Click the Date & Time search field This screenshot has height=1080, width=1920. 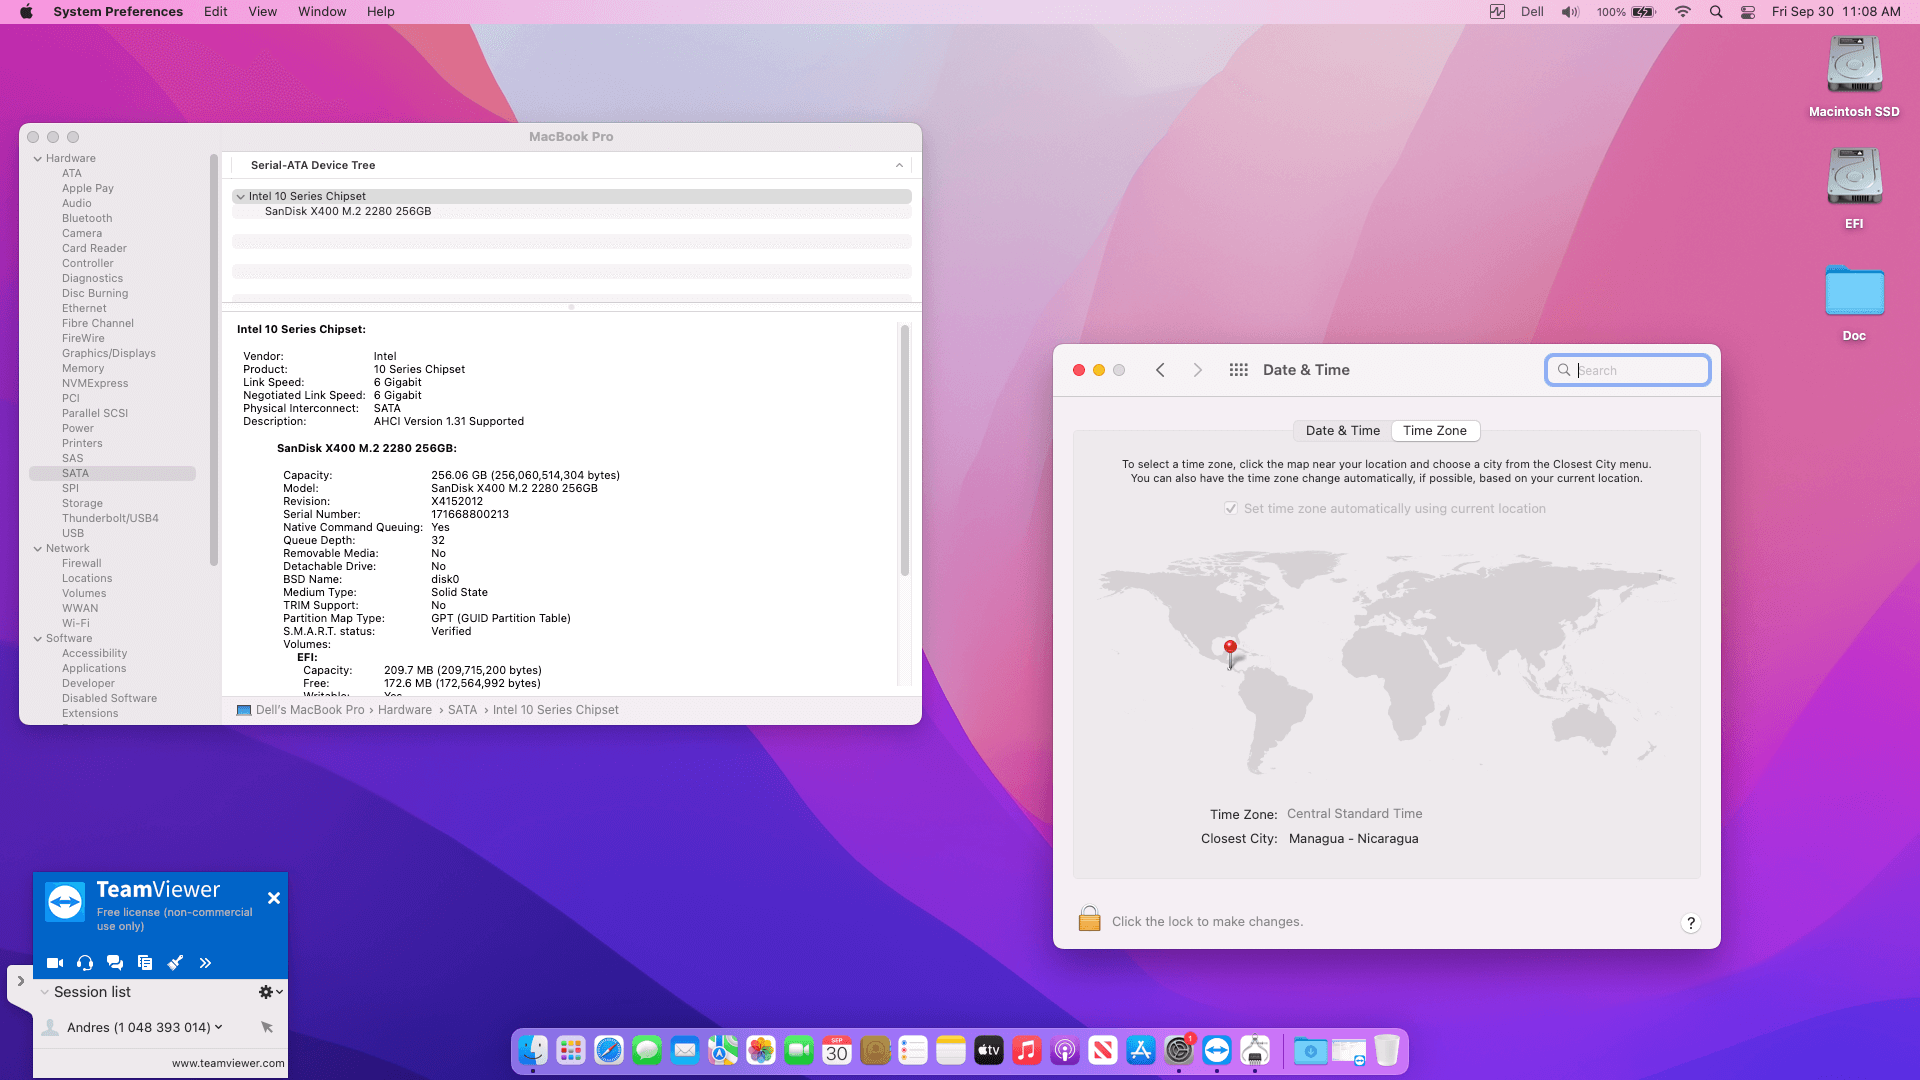pos(1628,370)
